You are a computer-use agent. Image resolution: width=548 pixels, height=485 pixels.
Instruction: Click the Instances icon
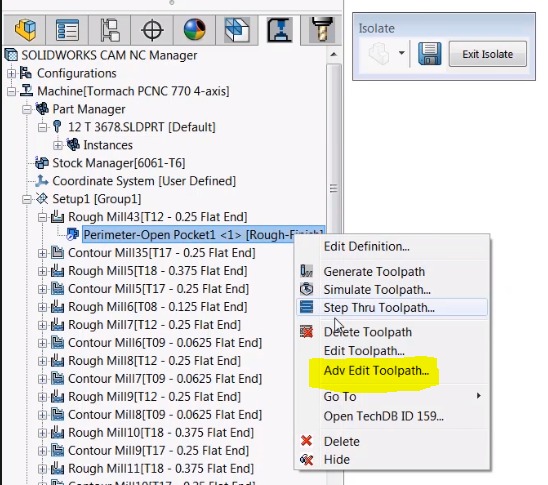[x=73, y=145]
